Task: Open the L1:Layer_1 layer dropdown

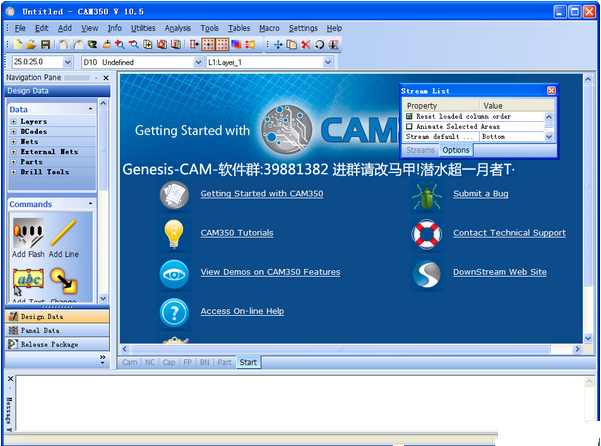Action: [328, 62]
